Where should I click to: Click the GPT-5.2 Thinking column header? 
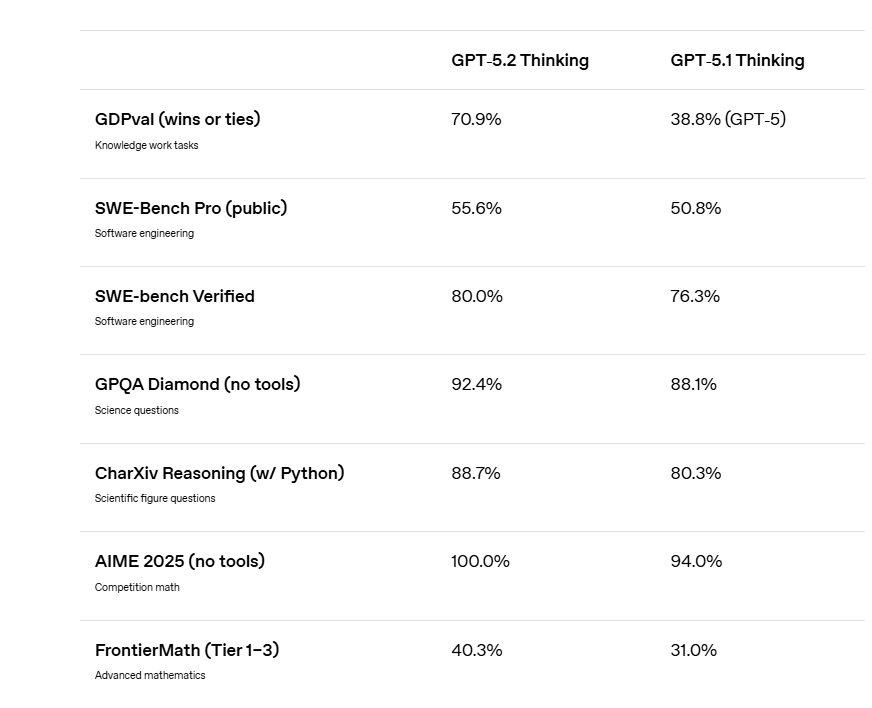click(519, 60)
